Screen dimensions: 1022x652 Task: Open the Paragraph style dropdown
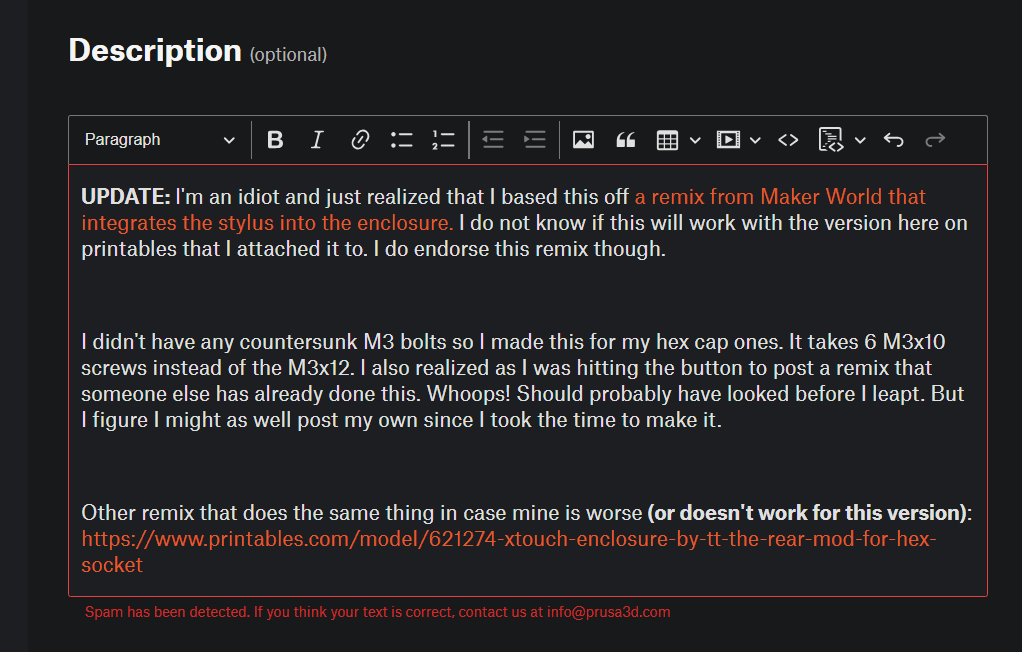160,140
